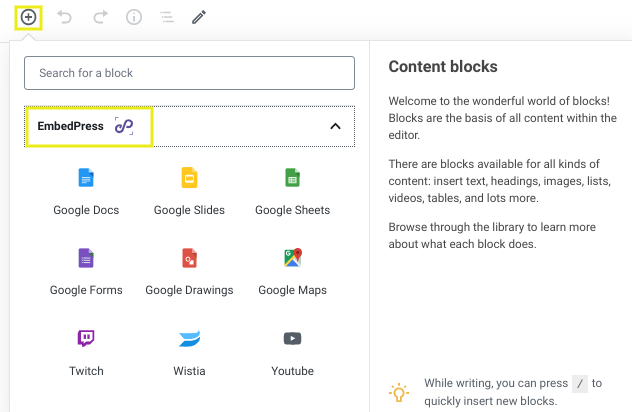The width and height of the screenshot is (632, 412).
Task: Insert the Google Maps block
Action: click(292, 273)
